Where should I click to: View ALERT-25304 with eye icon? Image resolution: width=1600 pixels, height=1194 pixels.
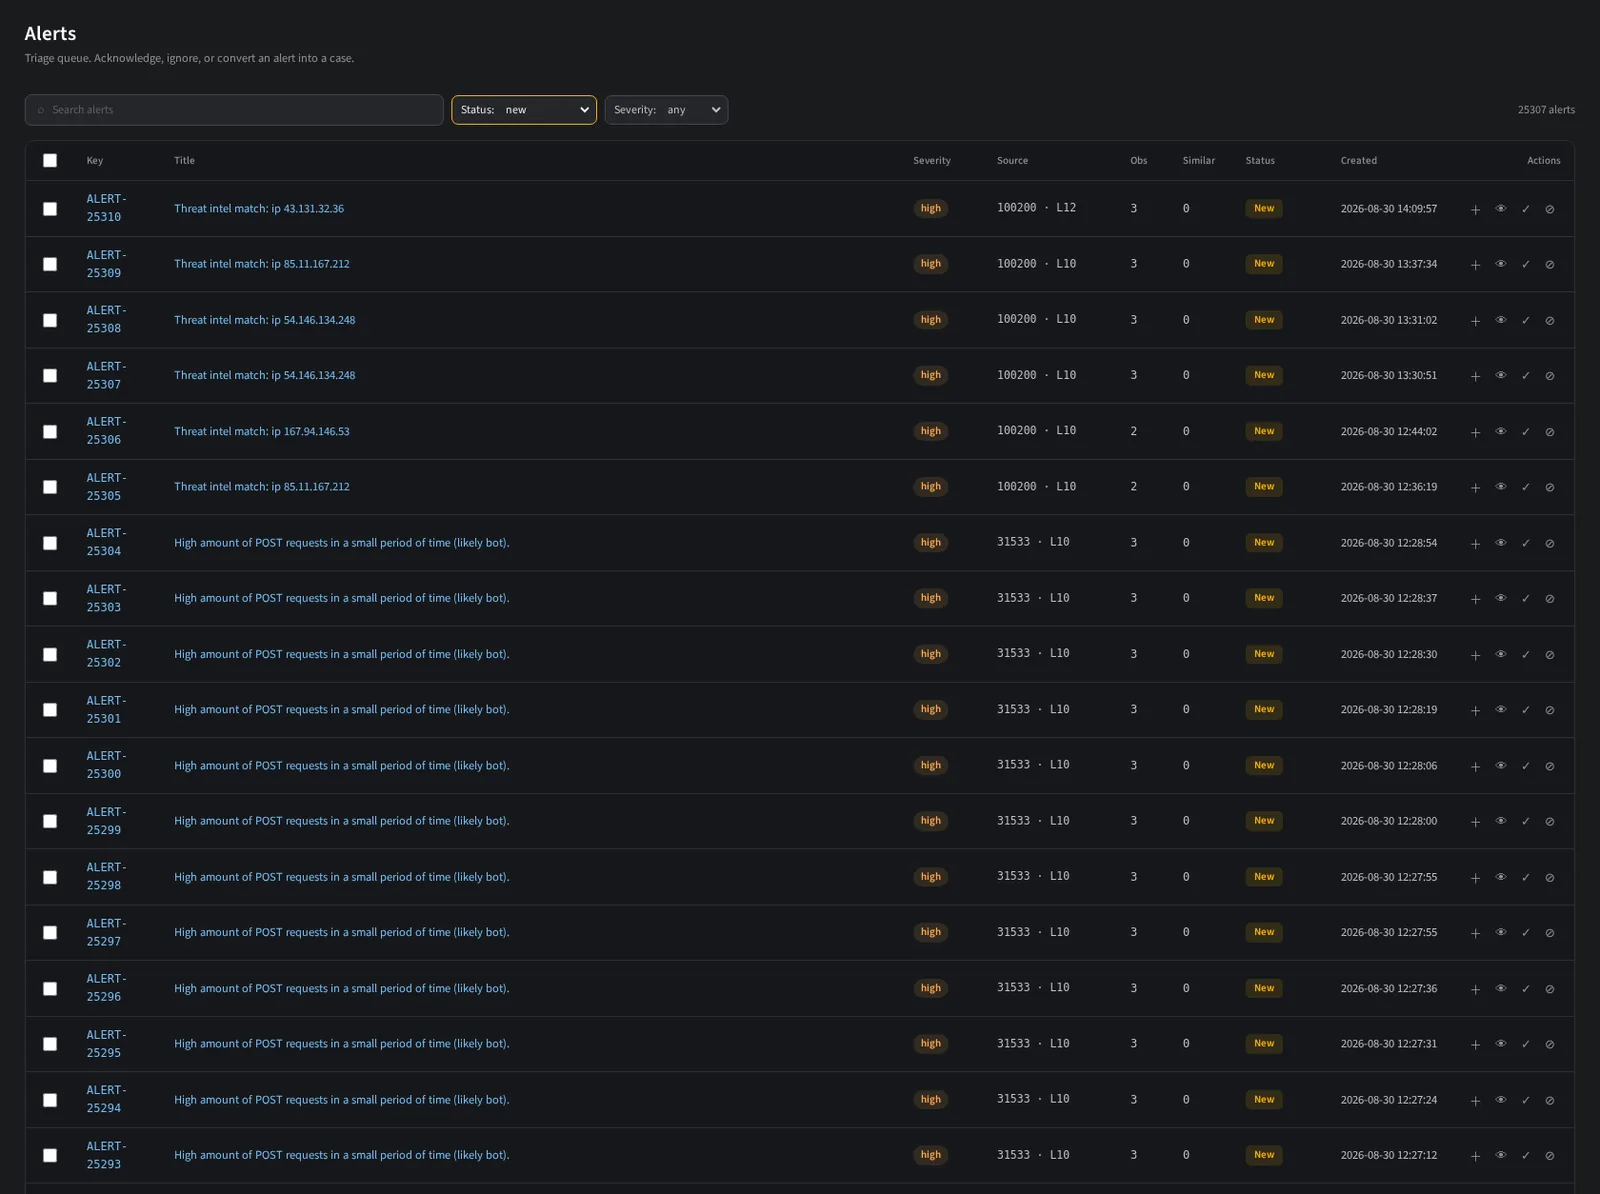click(1501, 543)
